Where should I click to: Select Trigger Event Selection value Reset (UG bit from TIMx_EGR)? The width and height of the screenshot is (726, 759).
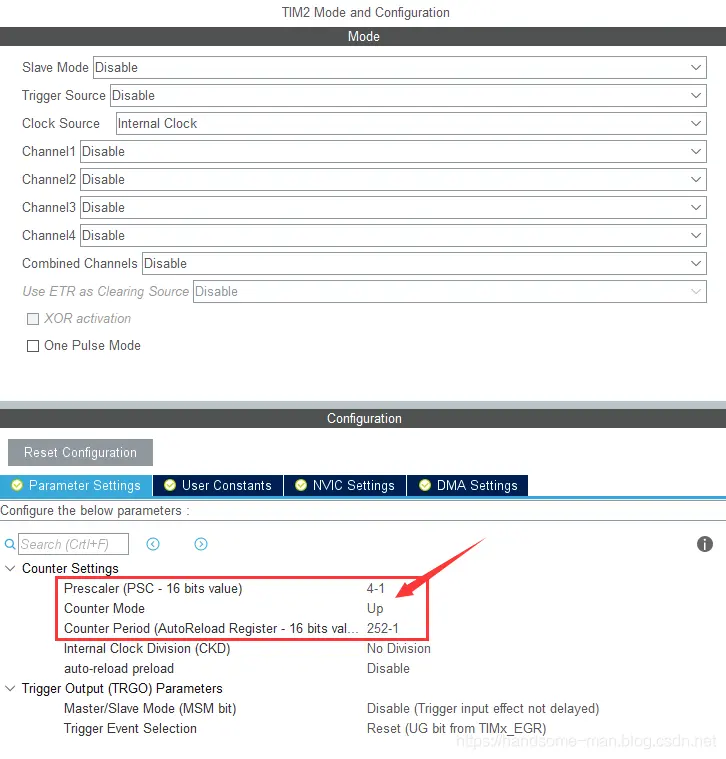(x=456, y=729)
